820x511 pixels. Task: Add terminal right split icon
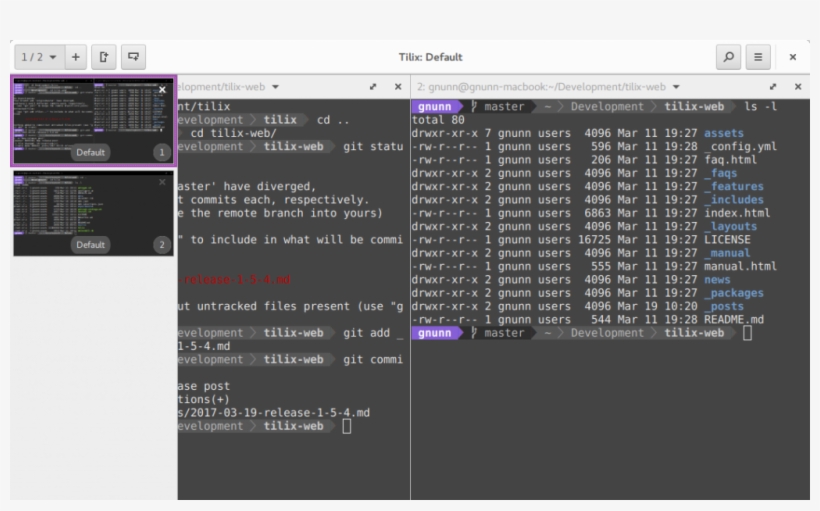pyautogui.click(x=104, y=57)
